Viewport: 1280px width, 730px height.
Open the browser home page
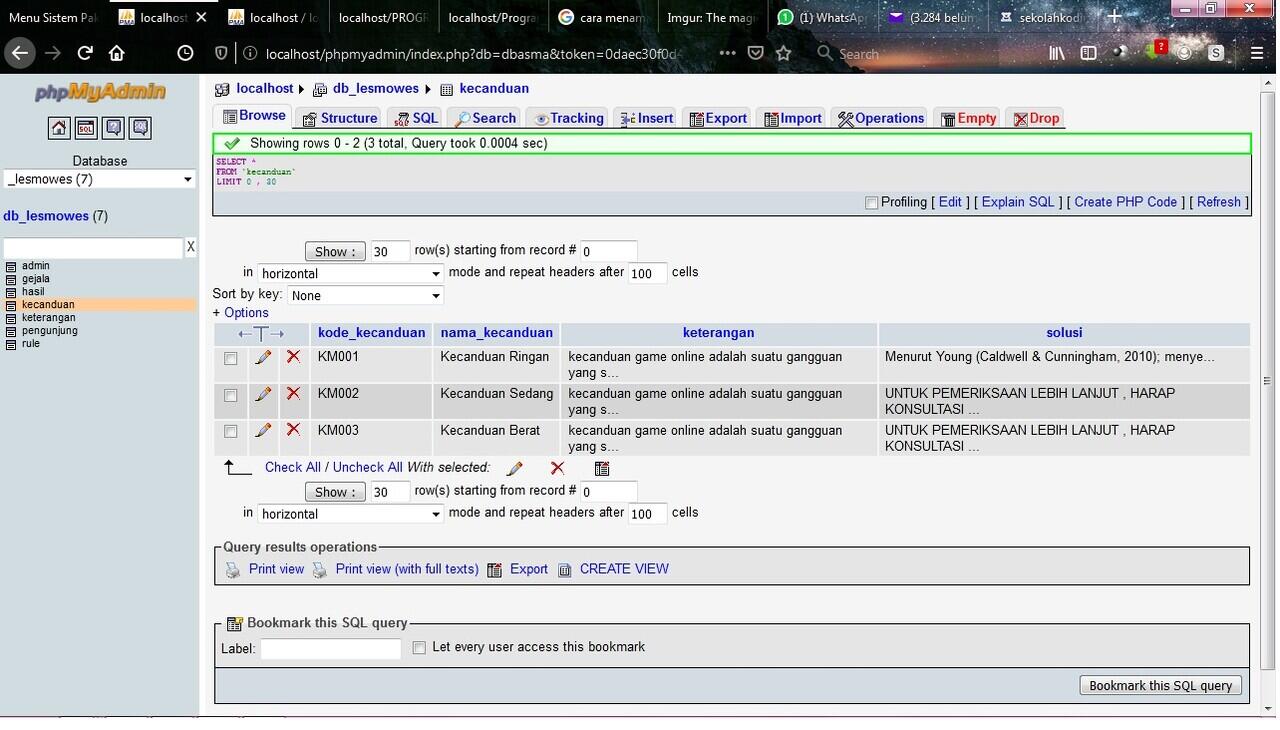pyautogui.click(x=117, y=53)
